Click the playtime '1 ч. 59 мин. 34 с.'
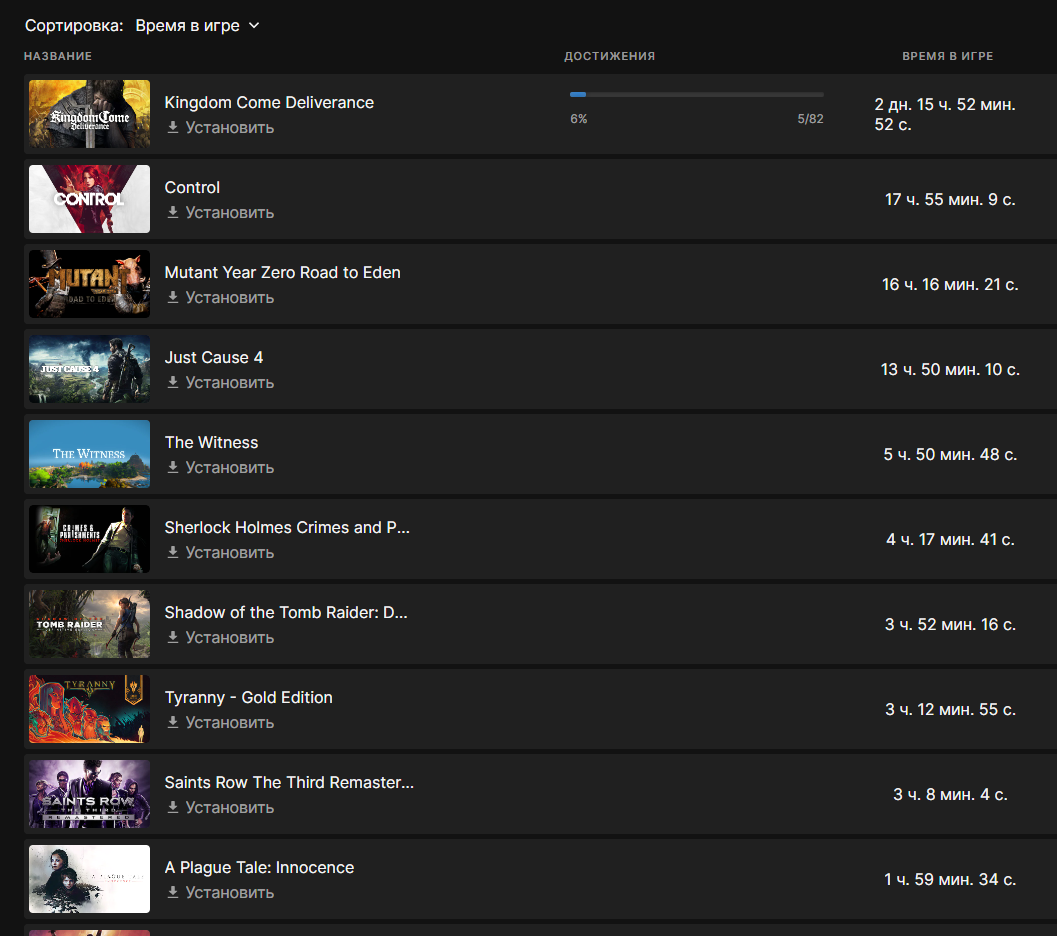The width and height of the screenshot is (1057, 936). [950, 879]
